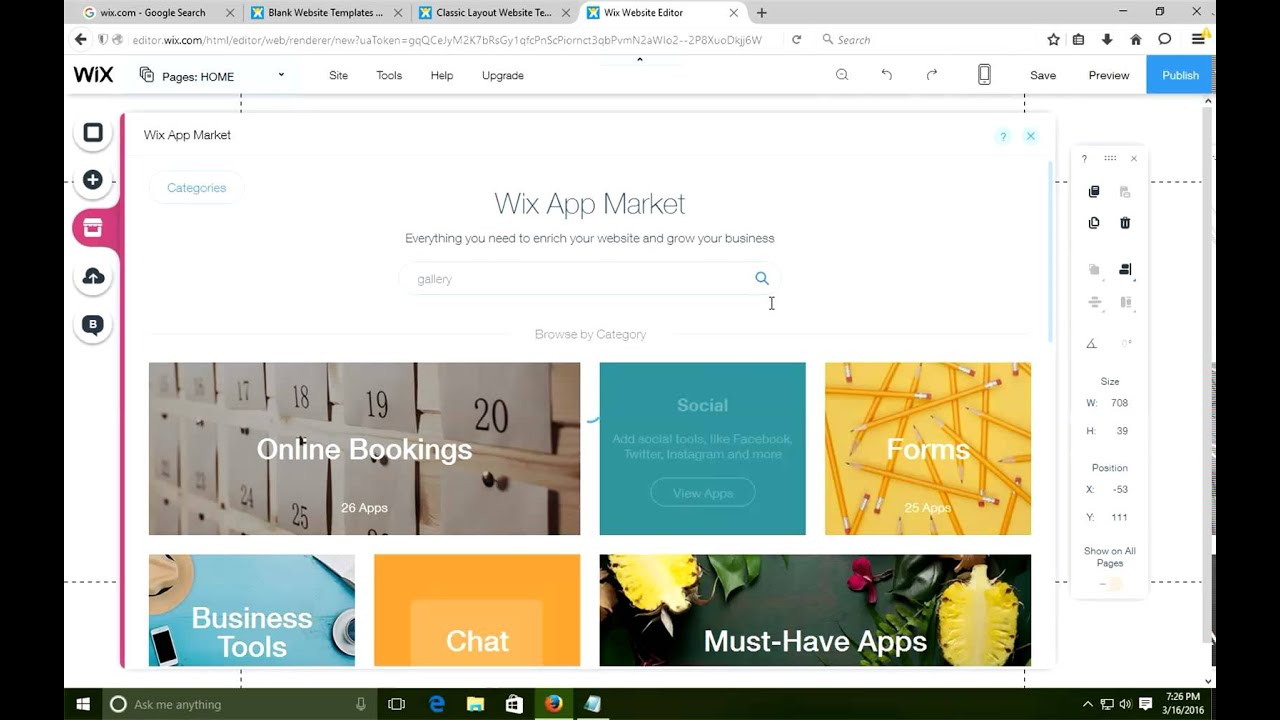Viewport: 1280px width, 720px height.
Task: Open the Site menu
Action: pyautogui.click(x=339, y=76)
